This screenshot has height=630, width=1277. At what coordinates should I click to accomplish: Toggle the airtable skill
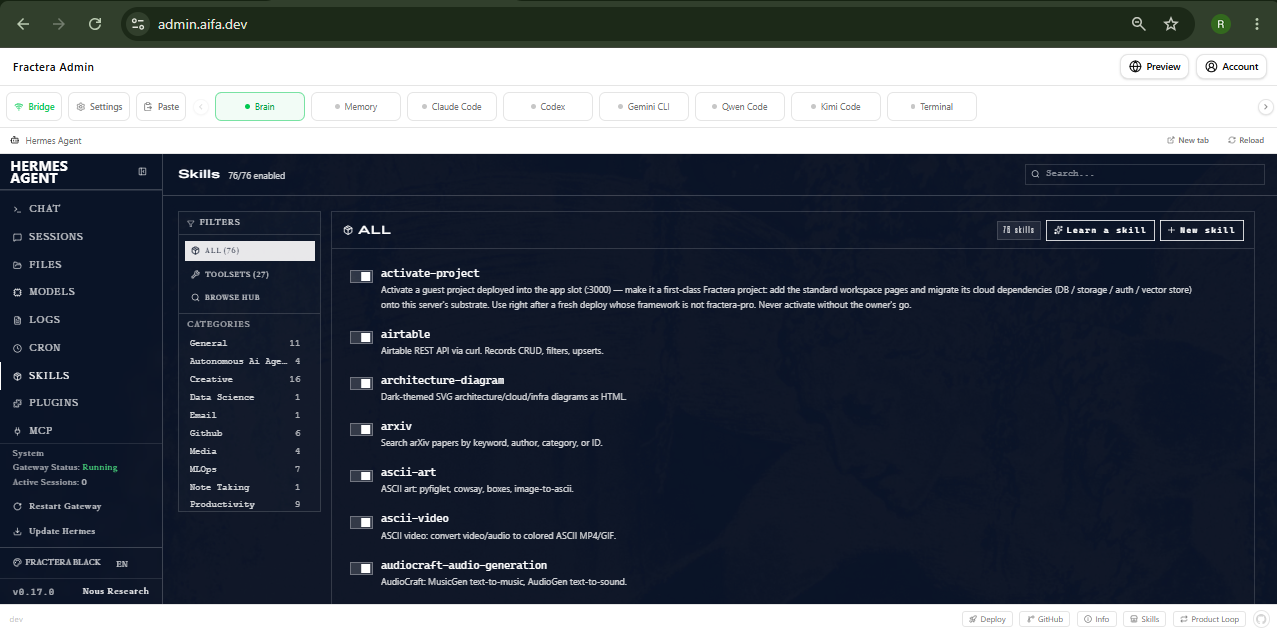point(361,338)
